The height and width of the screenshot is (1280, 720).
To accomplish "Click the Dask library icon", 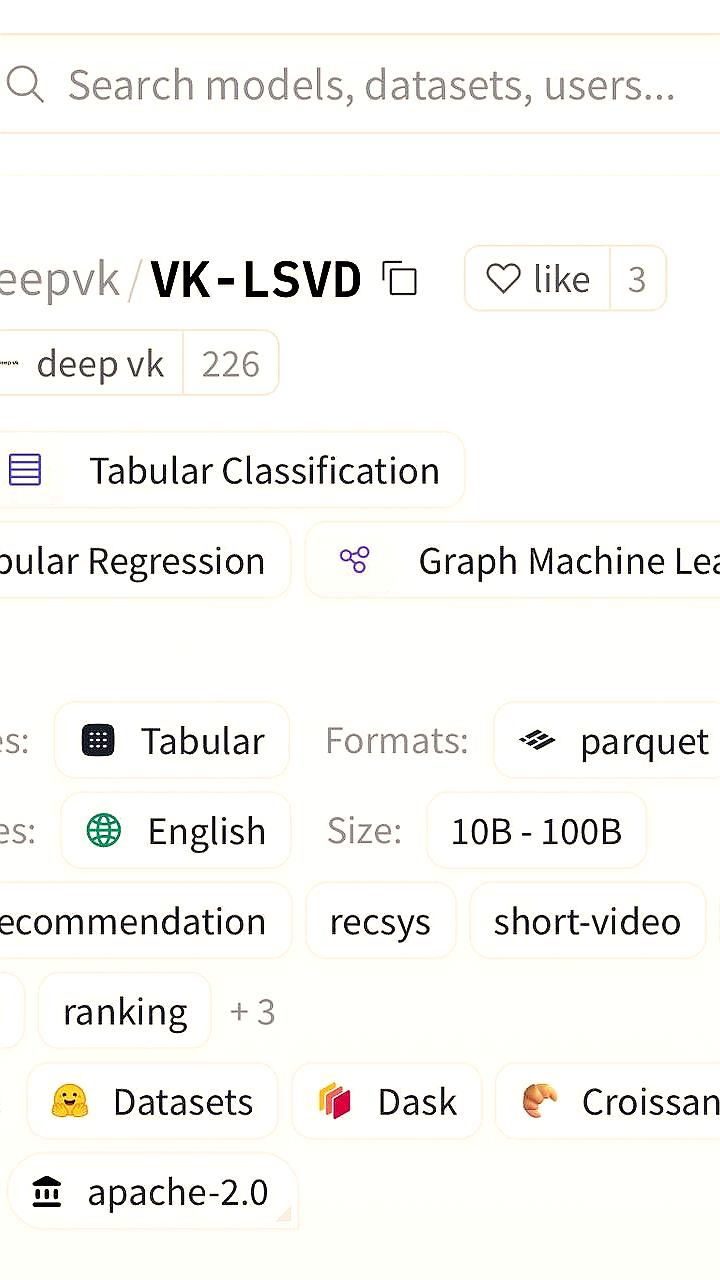I will [335, 1101].
